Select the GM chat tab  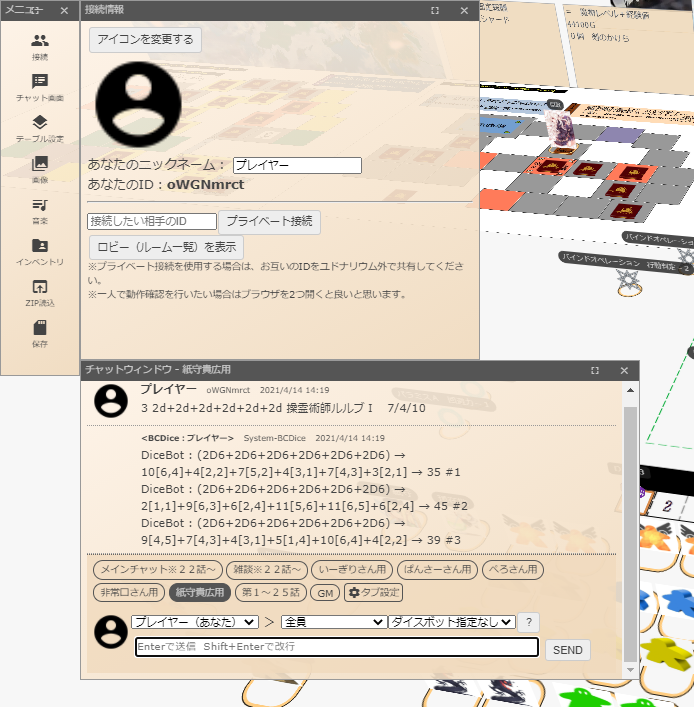[x=325, y=593]
